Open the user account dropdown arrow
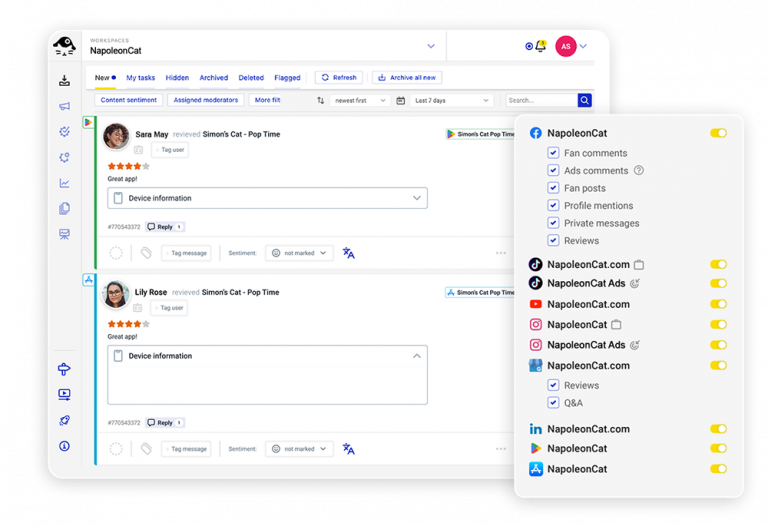The image size is (768, 526). coord(583,46)
